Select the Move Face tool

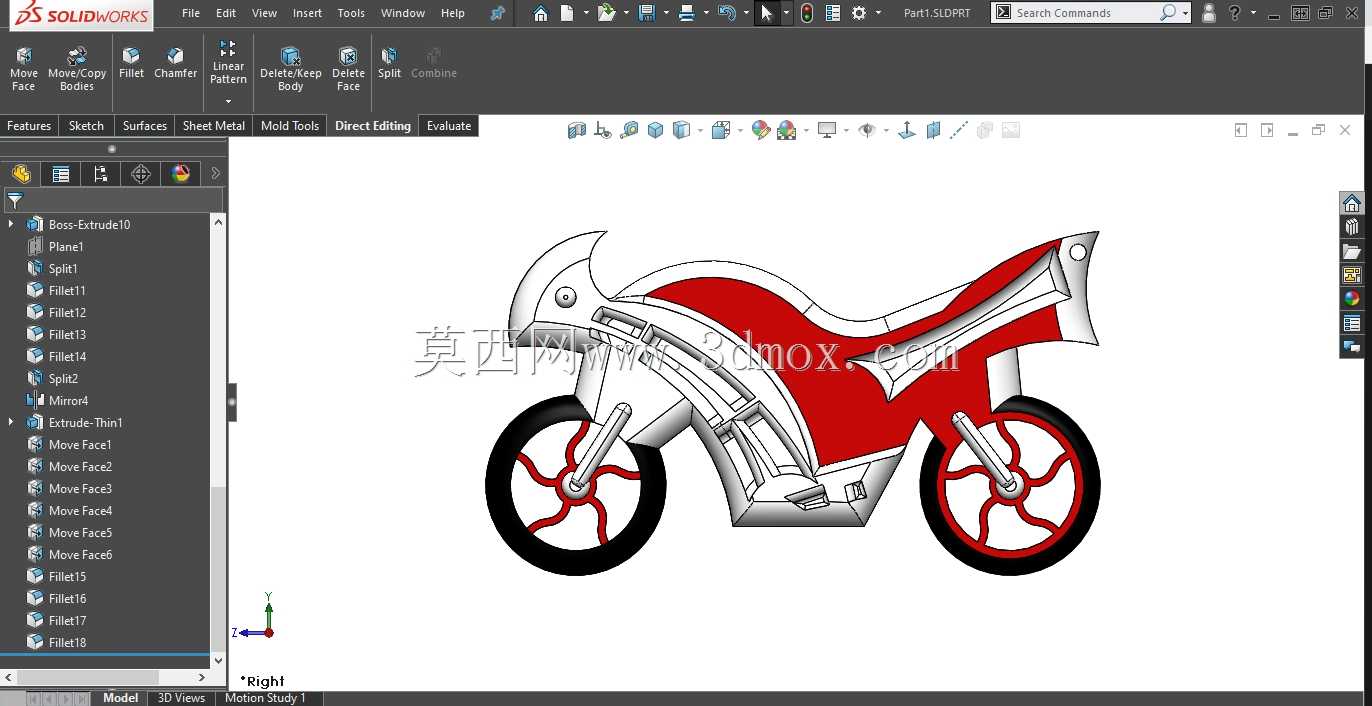point(23,68)
